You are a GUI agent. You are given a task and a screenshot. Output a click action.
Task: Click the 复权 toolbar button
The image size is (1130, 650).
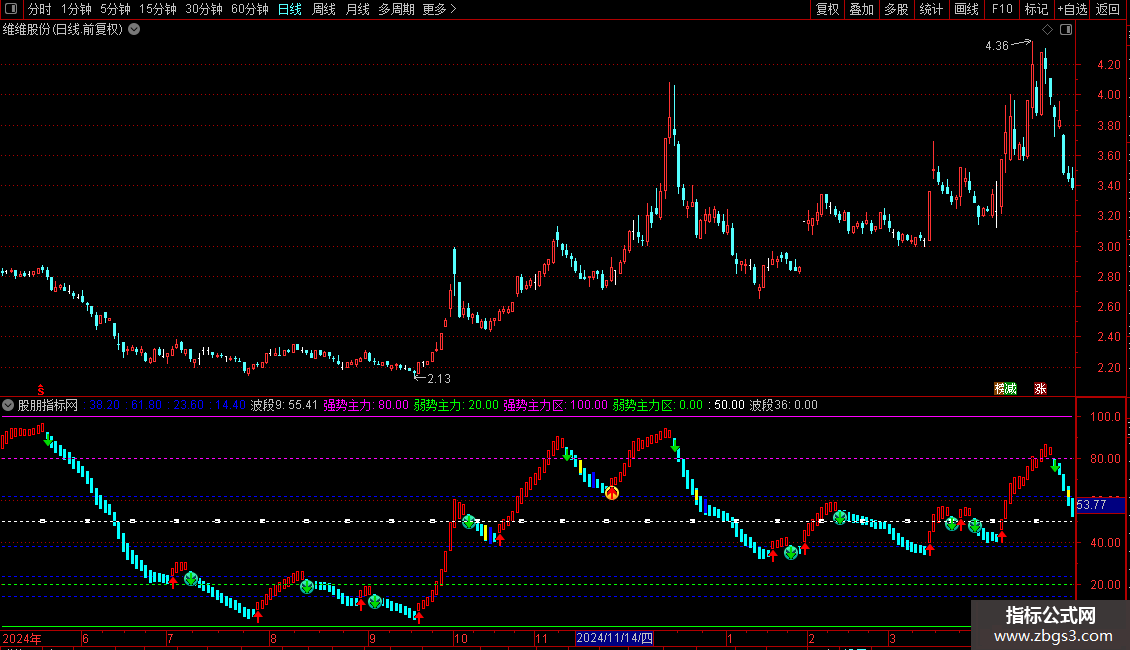(827, 9)
